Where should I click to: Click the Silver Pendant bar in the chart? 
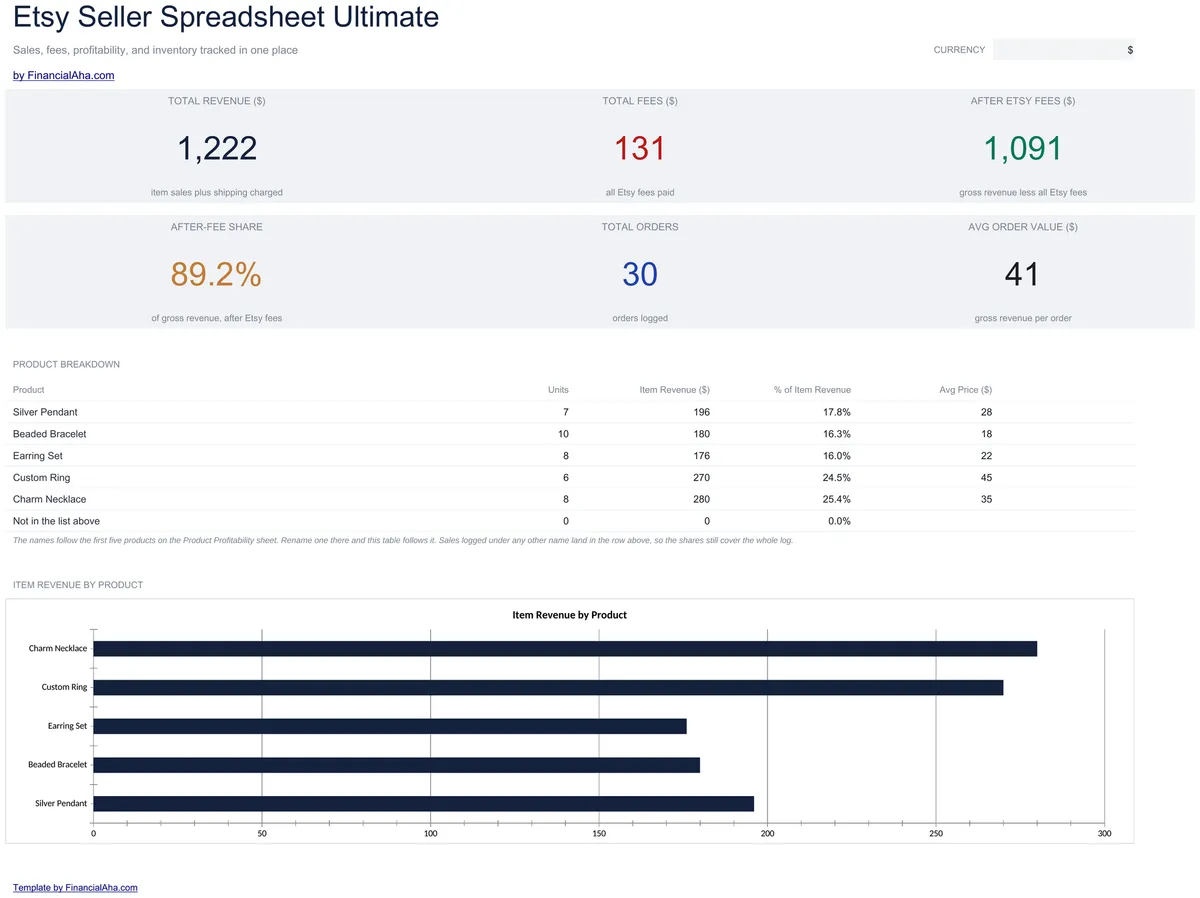click(423, 803)
